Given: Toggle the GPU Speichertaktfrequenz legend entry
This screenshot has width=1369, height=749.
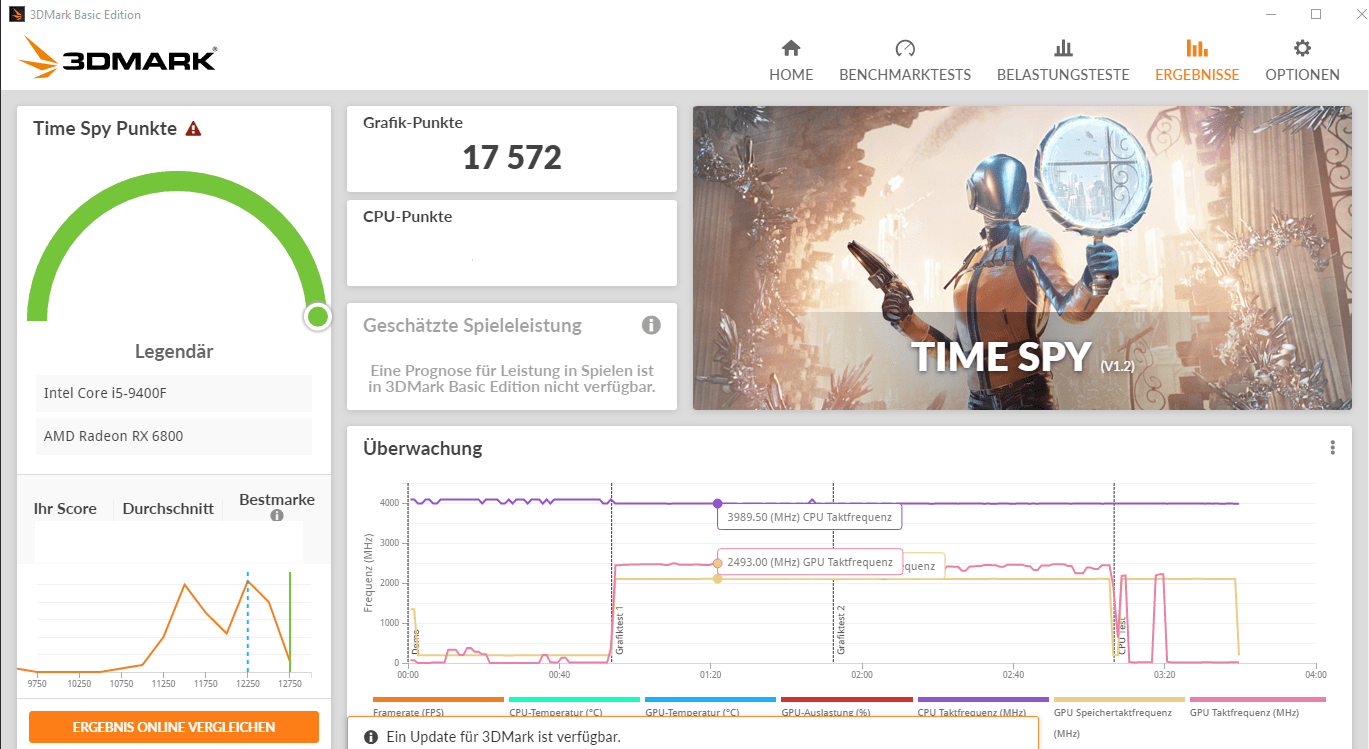Looking at the screenshot, I should [1119, 716].
